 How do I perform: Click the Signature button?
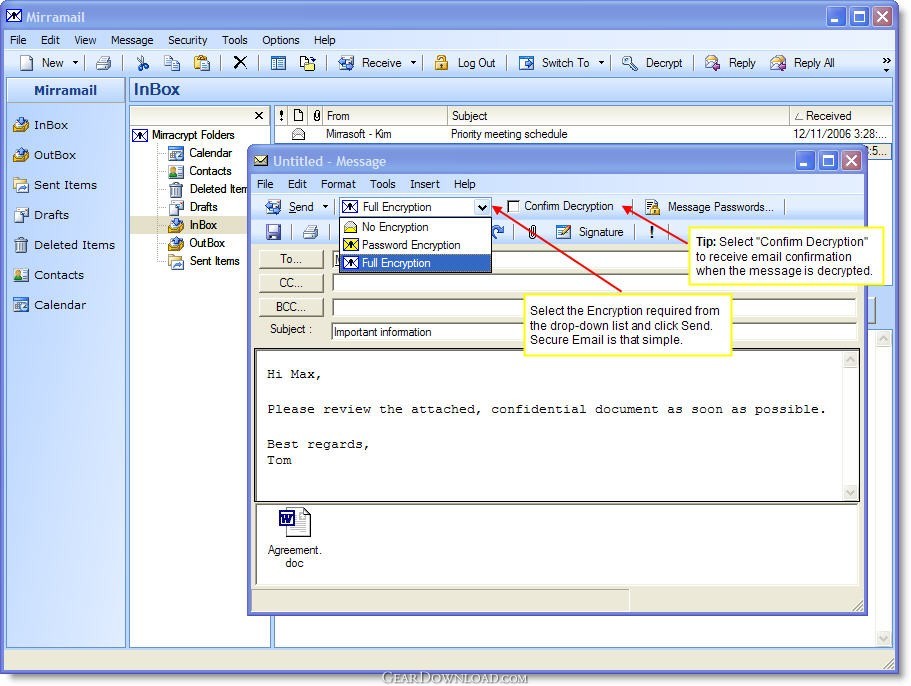[x=590, y=232]
